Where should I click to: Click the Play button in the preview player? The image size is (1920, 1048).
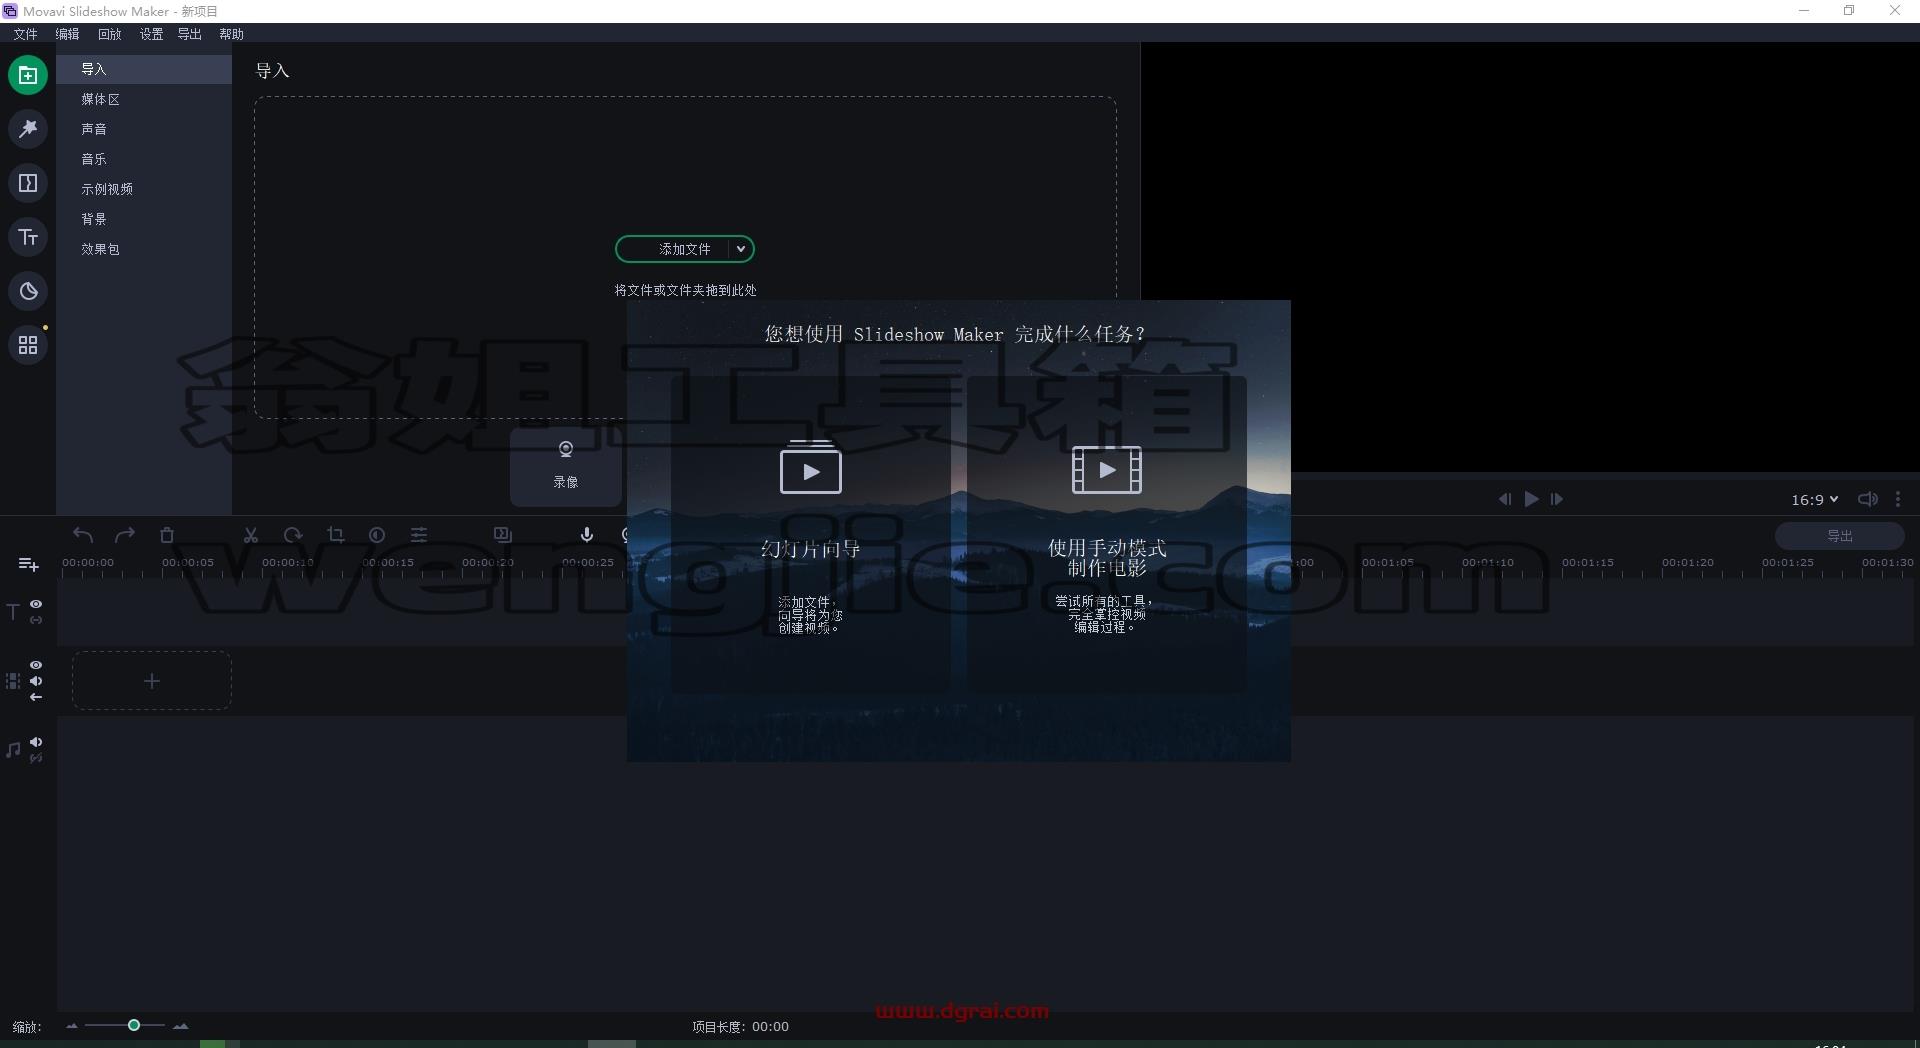(1531, 499)
